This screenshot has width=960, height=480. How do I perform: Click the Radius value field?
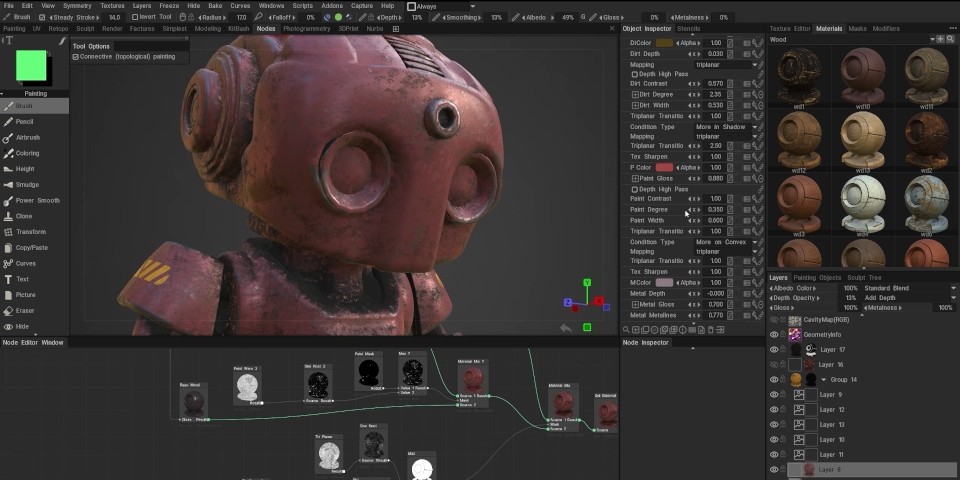(241, 17)
